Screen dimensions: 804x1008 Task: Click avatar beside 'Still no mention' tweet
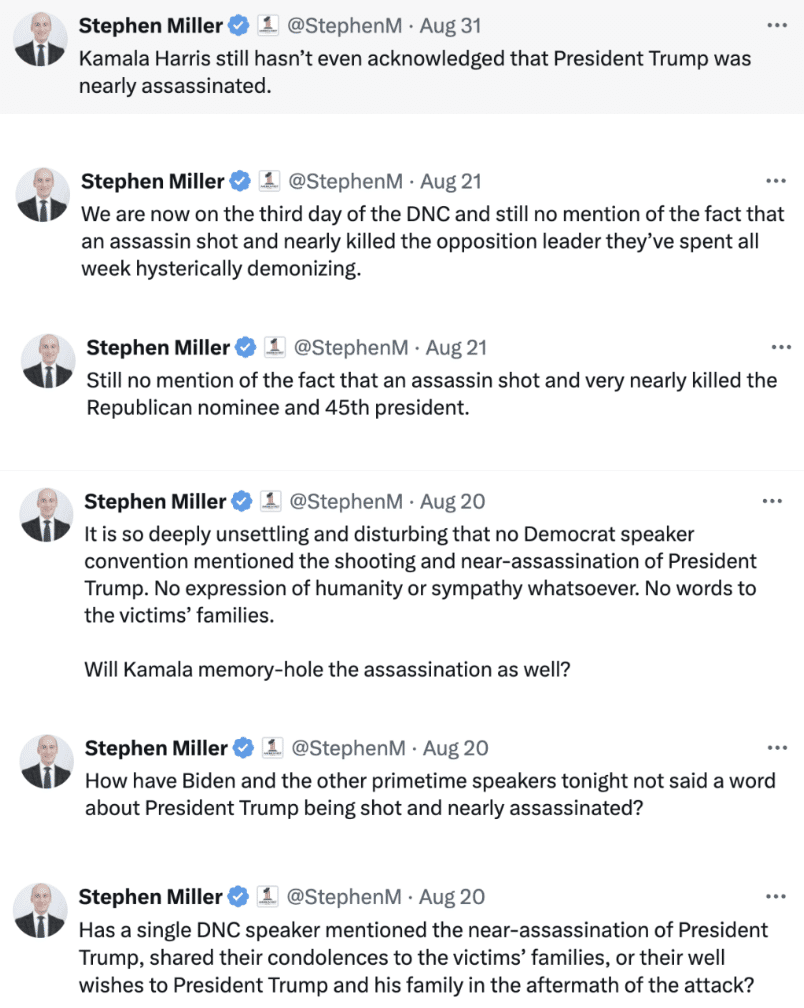coord(48,361)
